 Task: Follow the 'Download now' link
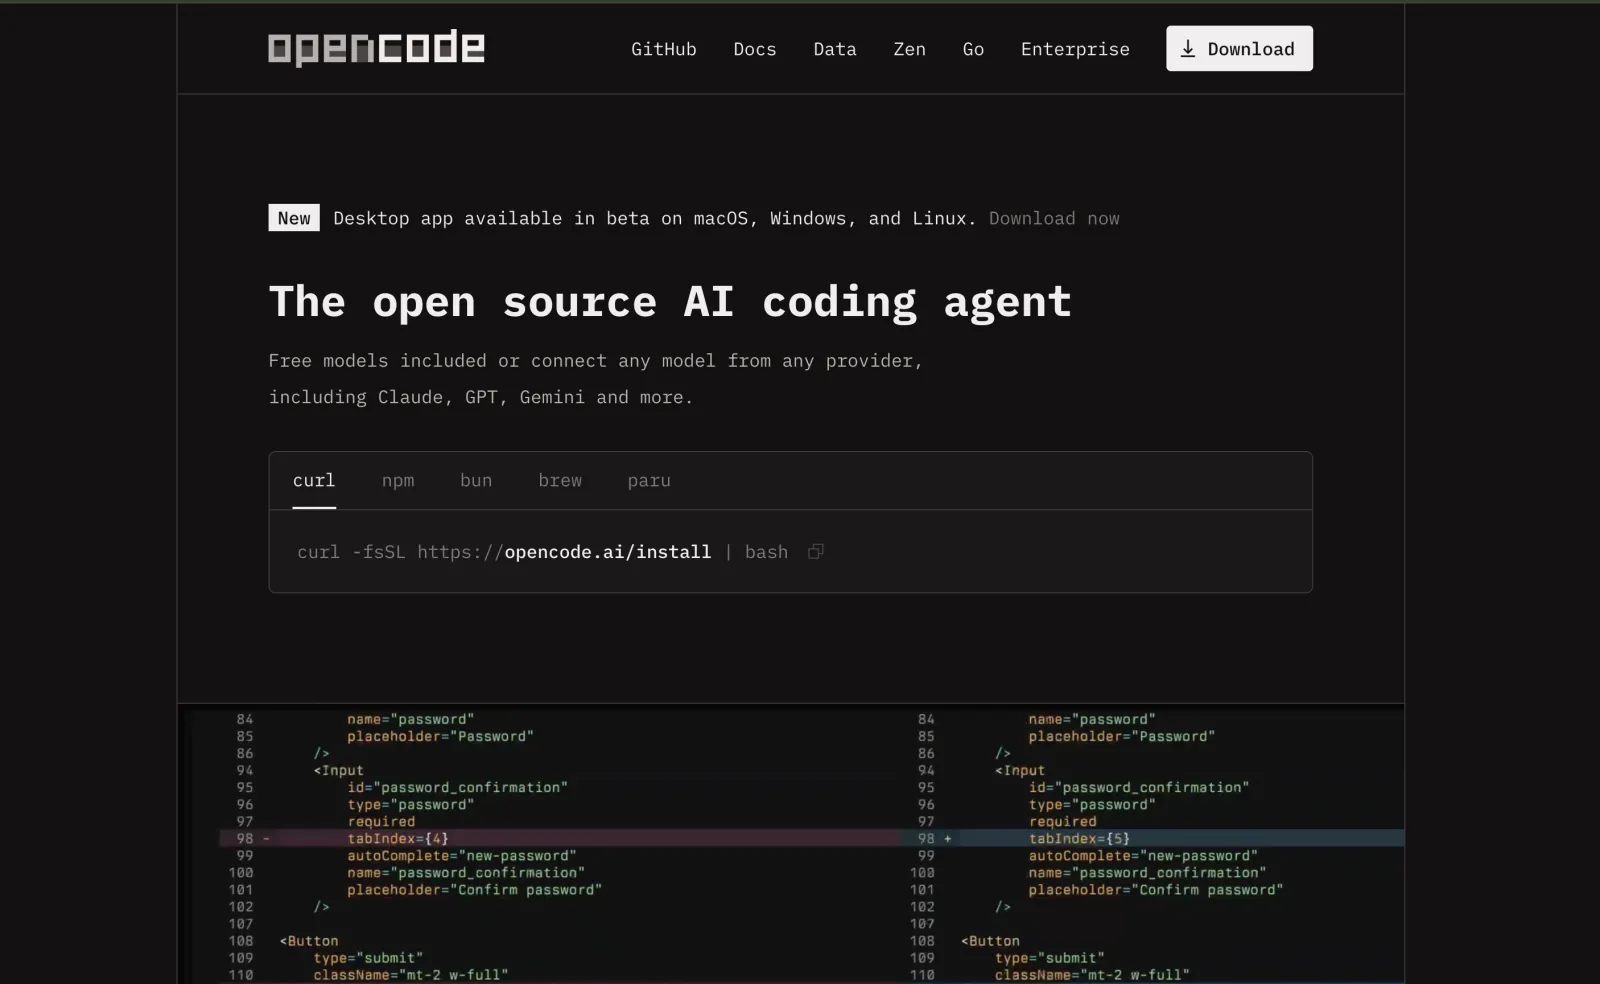1054,218
